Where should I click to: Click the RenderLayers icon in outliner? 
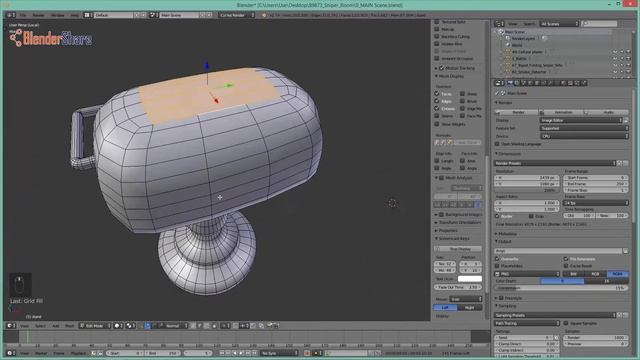point(508,38)
